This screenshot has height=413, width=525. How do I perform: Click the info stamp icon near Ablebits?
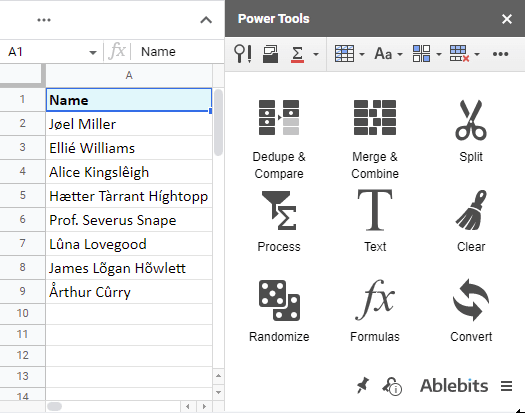tap(392, 386)
